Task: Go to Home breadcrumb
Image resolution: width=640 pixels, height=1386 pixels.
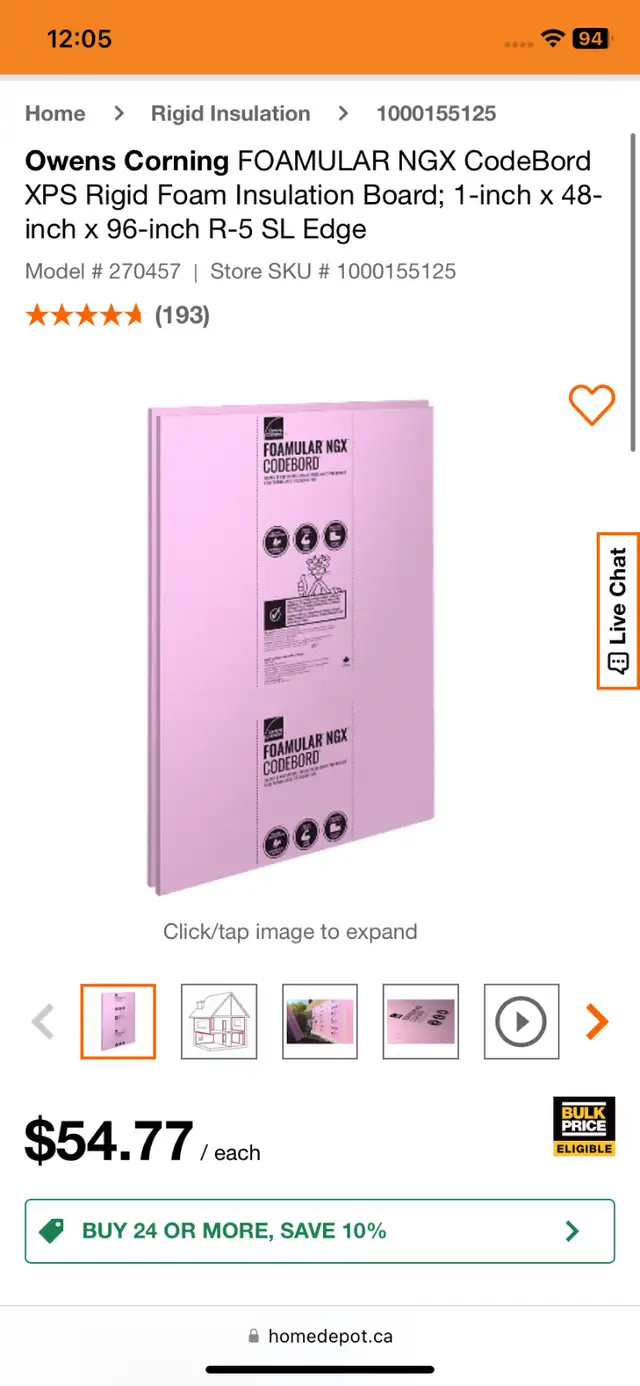Action: click(55, 113)
